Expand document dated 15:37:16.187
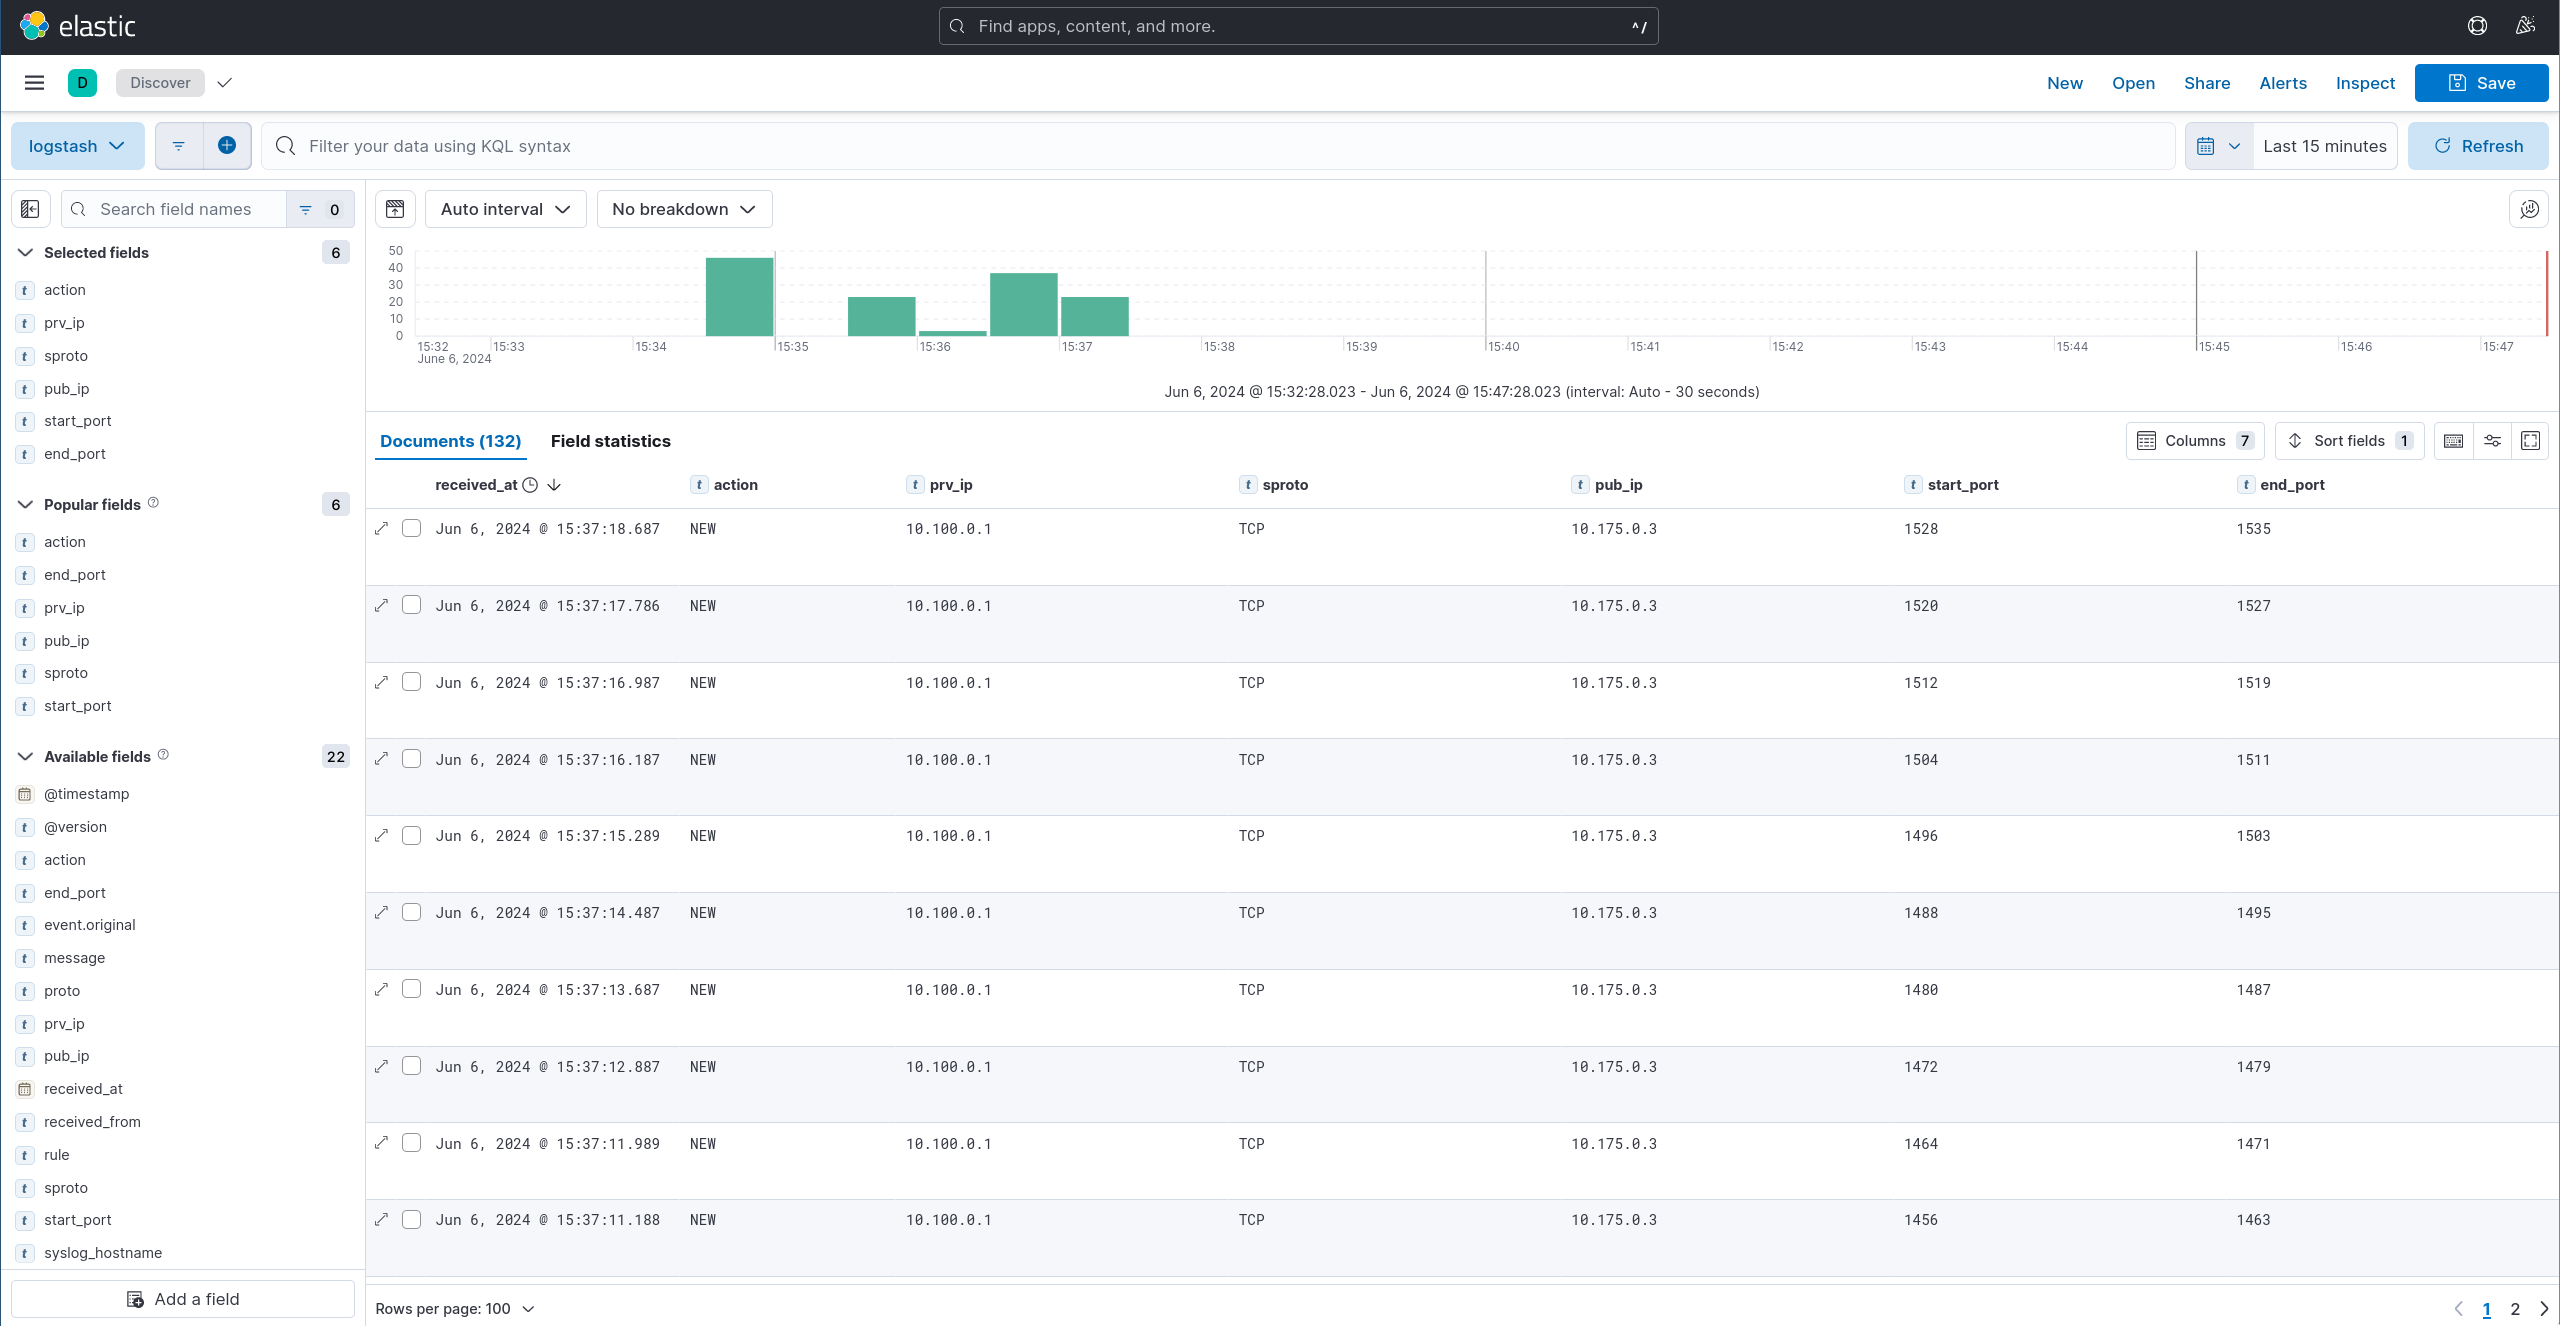 point(381,759)
